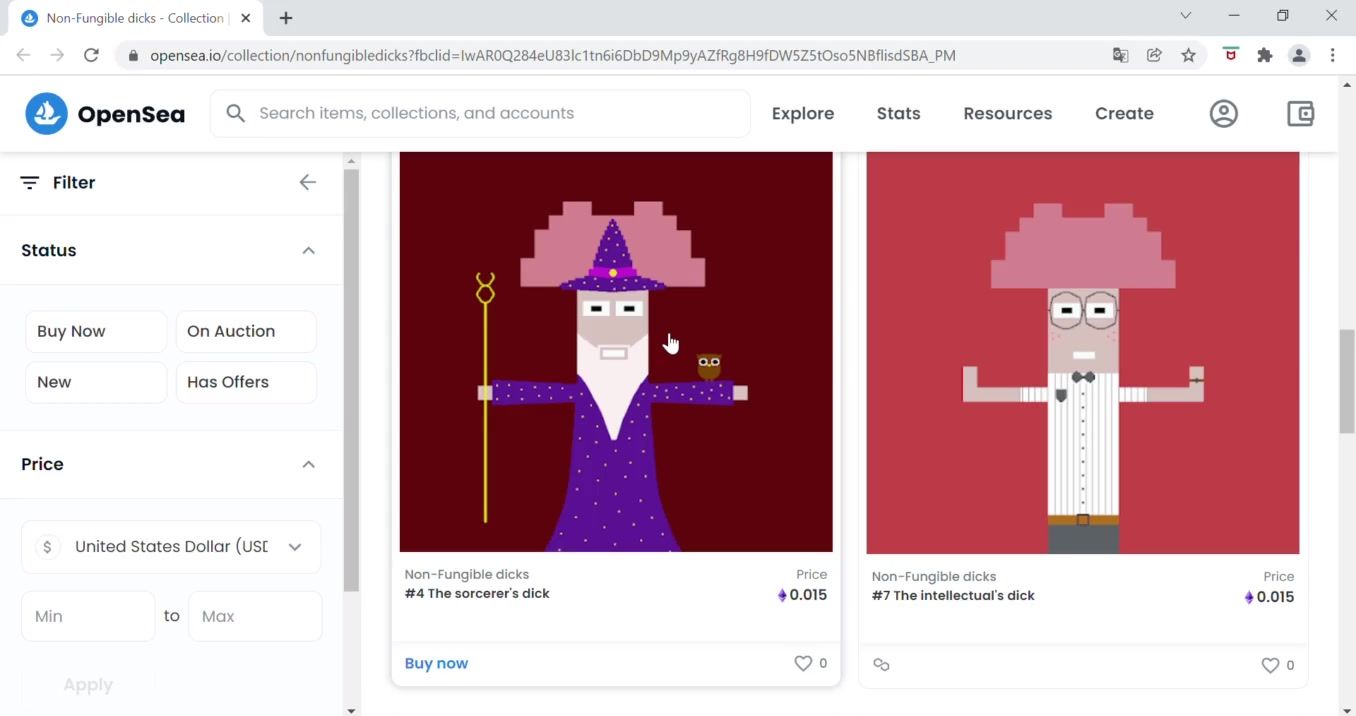
Task: Open the account profile icon
Action: (1223, 114)
